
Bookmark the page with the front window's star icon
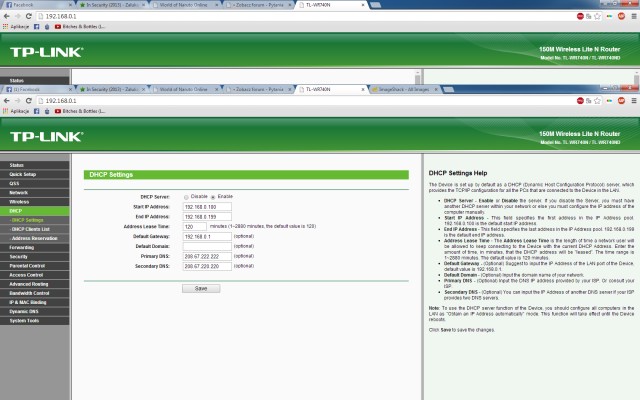click(597, 100)
